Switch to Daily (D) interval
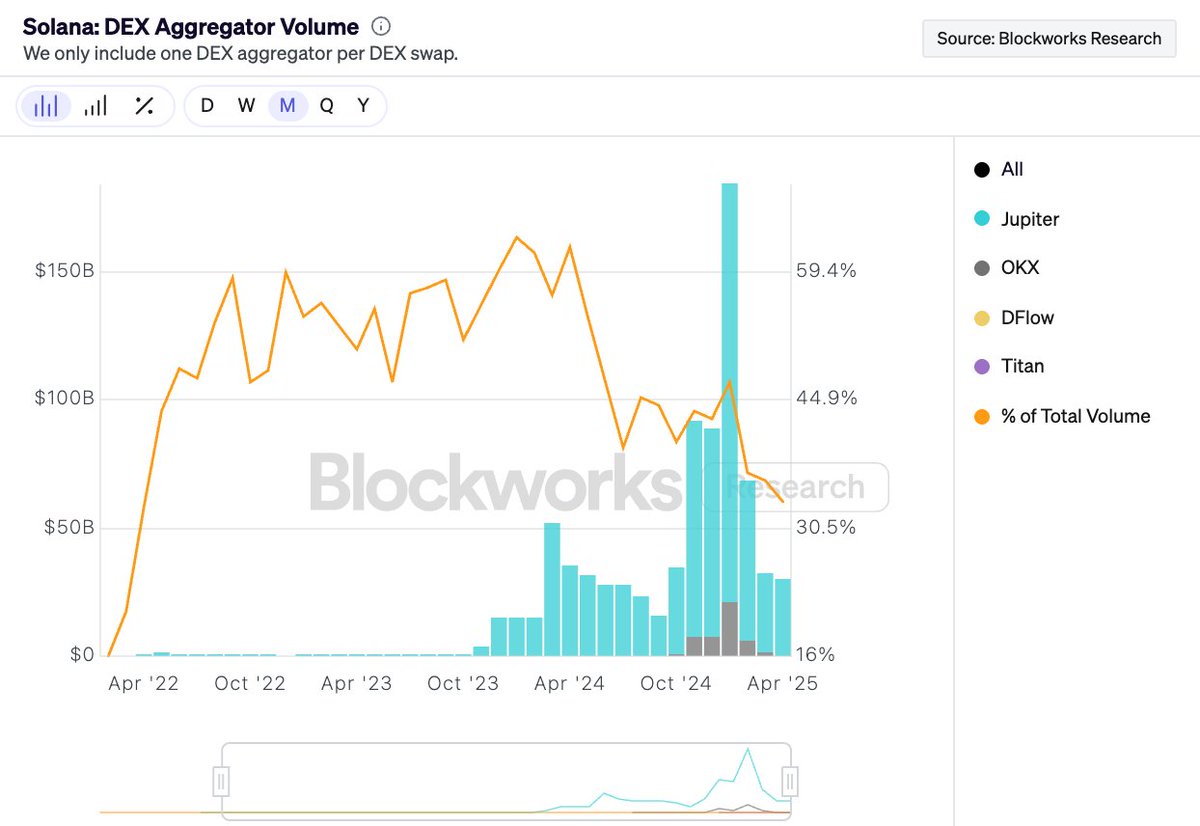Viewport: 1200px width, 826px height. click(207, 106)
